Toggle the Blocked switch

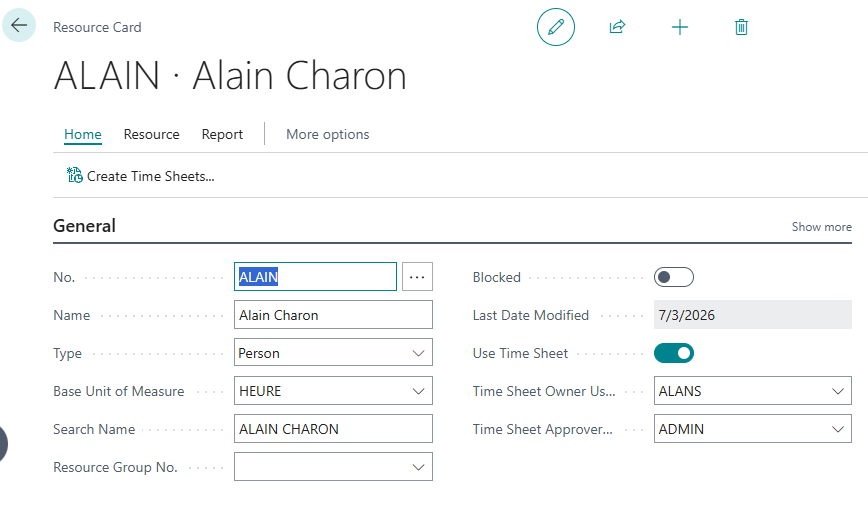pyautogui.click(x=674, y=277)
